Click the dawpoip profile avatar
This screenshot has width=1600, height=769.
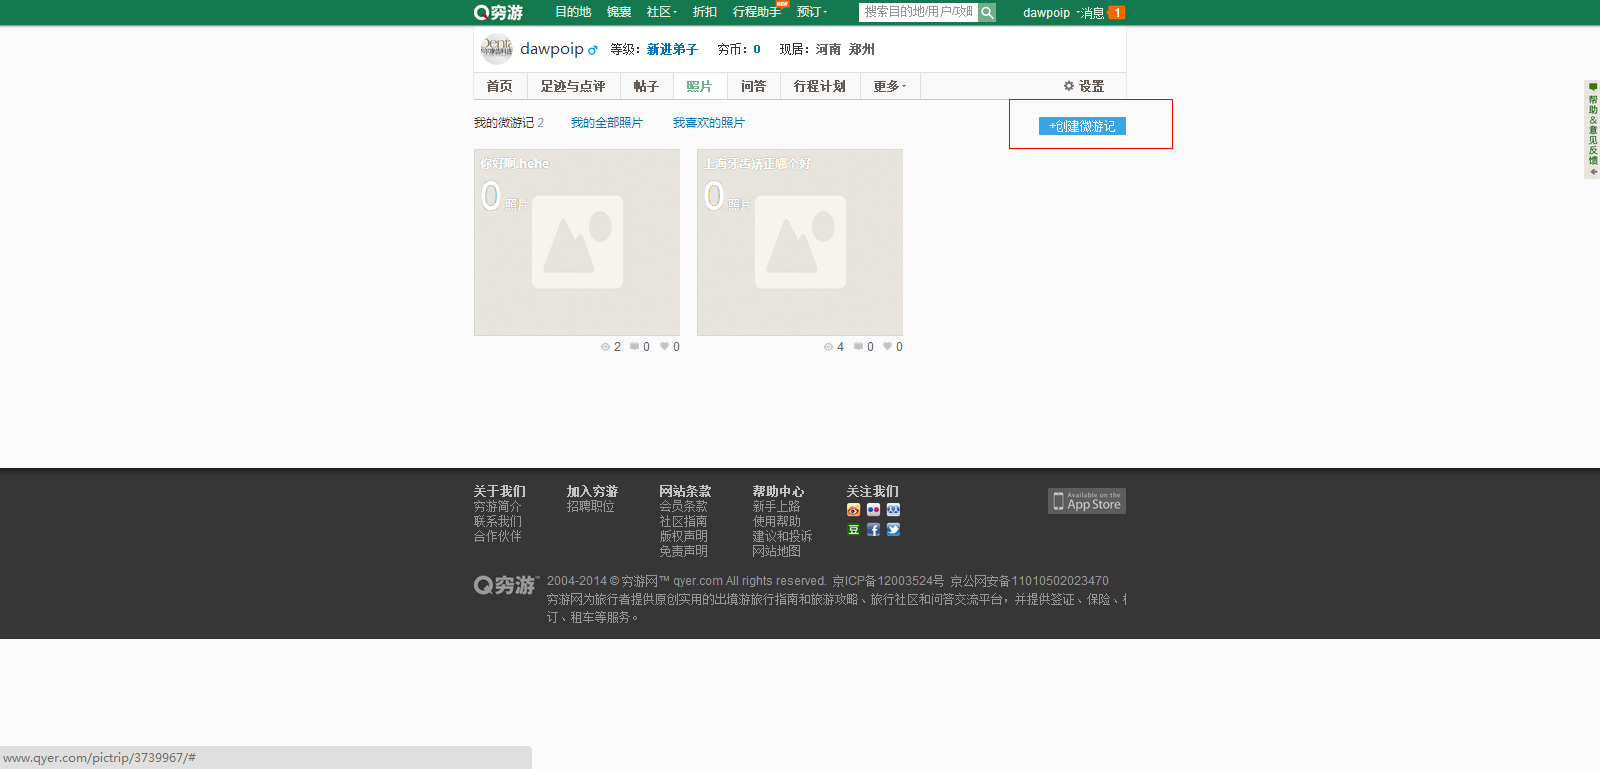click(x=496, y=49)
